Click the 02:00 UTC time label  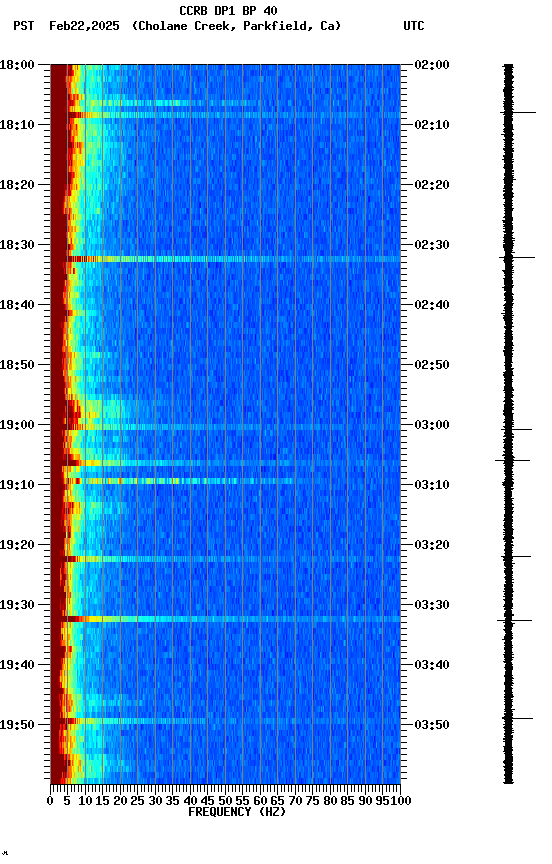(432, 64)
